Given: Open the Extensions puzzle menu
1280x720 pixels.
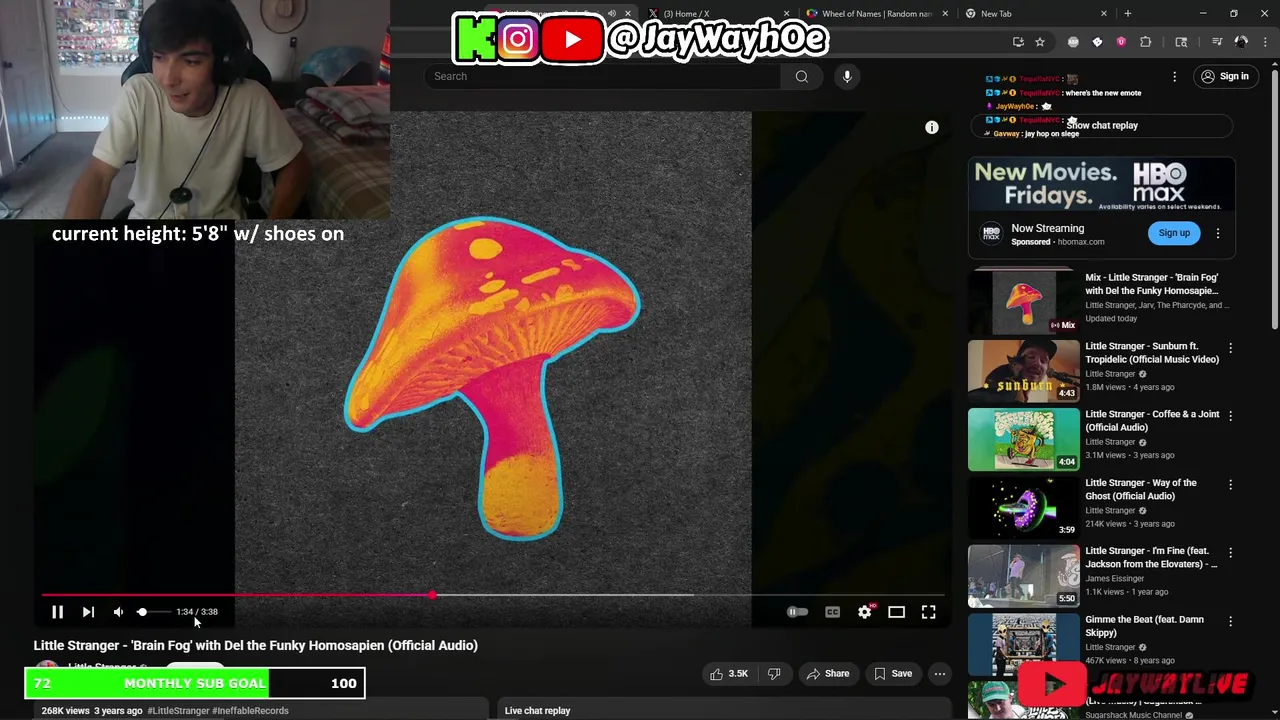Looking at the screenshot, I should 1146,42.
